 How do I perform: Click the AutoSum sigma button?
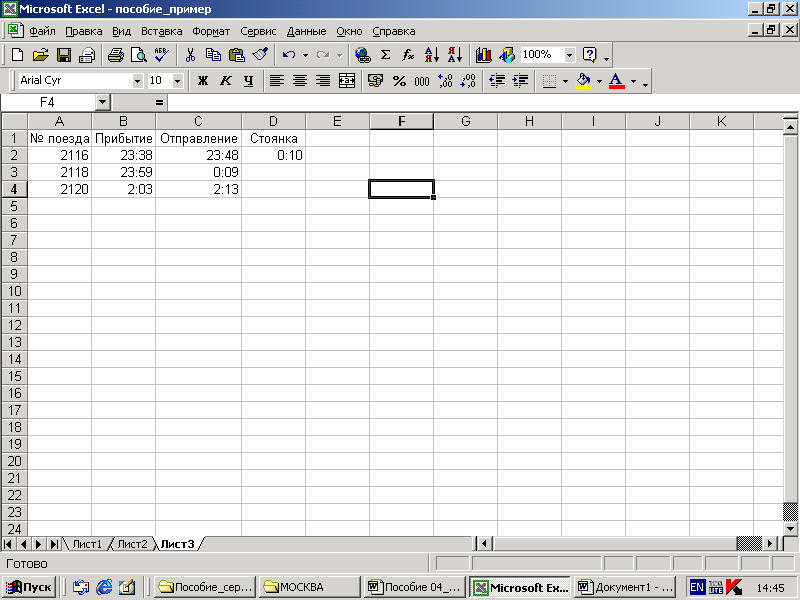pyautogui.click(x=386, y=55)
